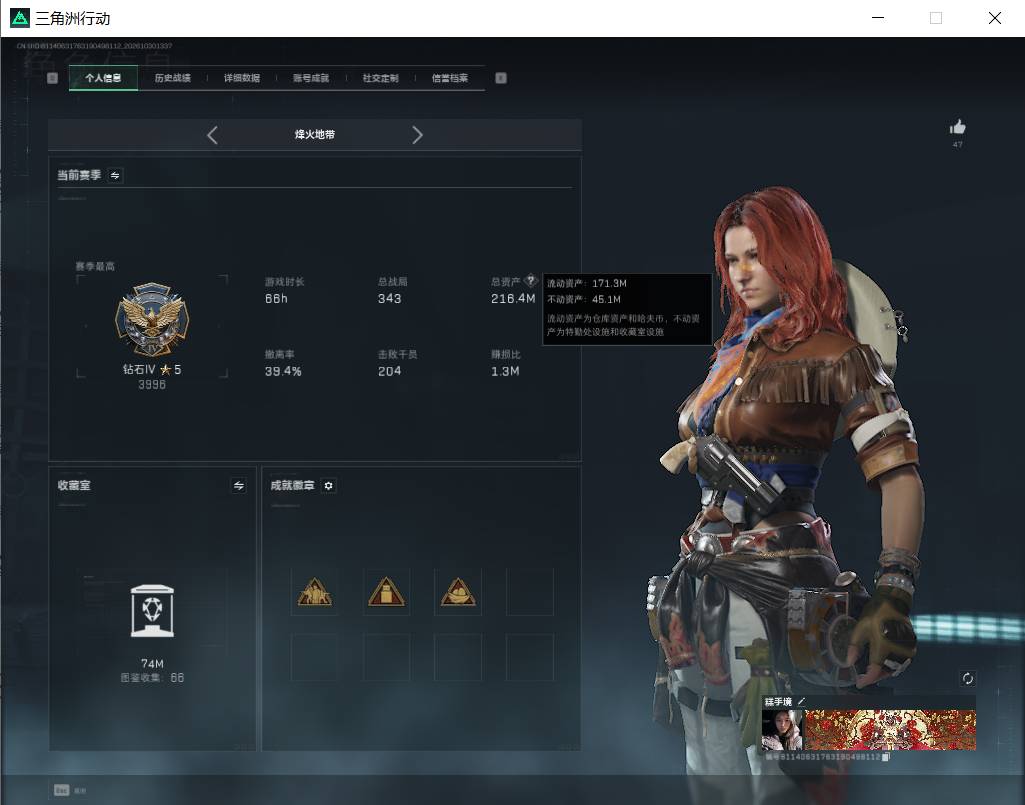Image resolution: width=1025 pixels, height=805 pixels.
Task: Select the 账号成就 tab
Action: [x=311, y=78]
